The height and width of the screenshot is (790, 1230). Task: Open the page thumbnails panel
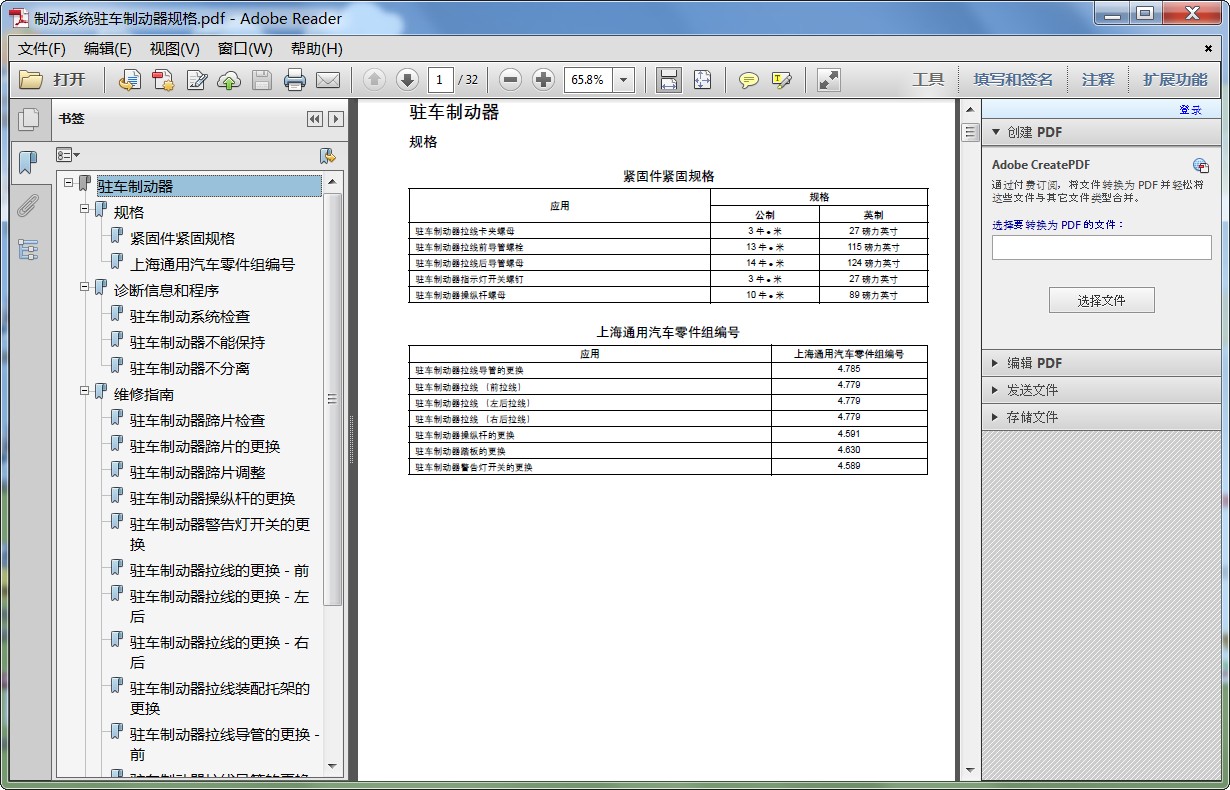pyautogui.click(x=29, y=120)
